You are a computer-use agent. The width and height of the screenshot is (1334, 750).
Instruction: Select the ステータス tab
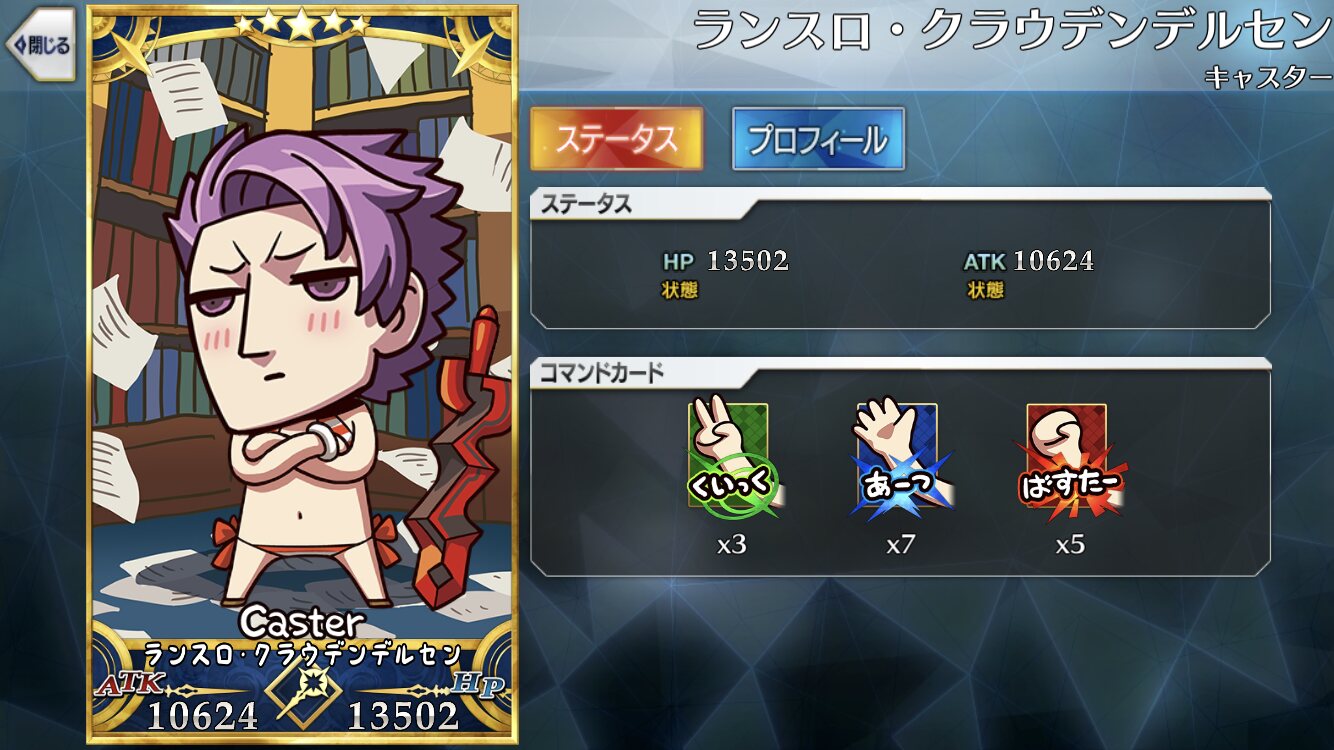(616, 139)
